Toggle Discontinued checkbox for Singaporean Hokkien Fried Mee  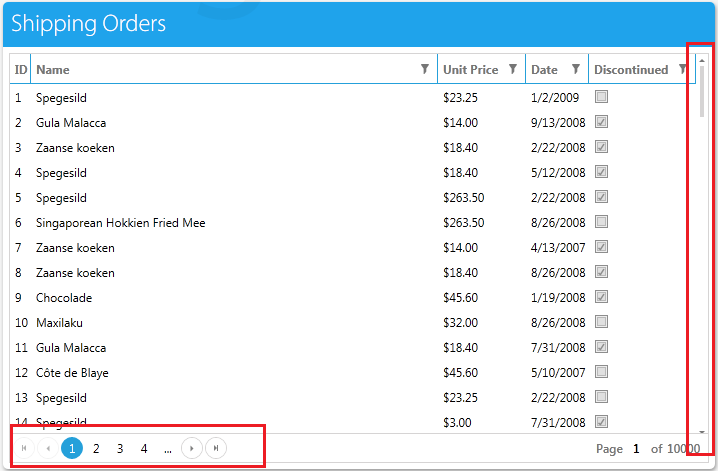[601, 222]
